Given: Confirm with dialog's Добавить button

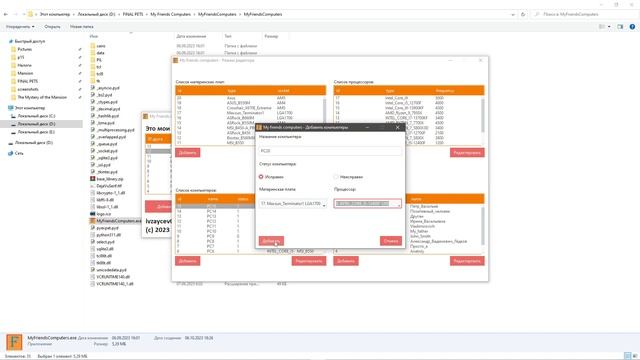Looking at the screenshot, I should tap(271, 241).
